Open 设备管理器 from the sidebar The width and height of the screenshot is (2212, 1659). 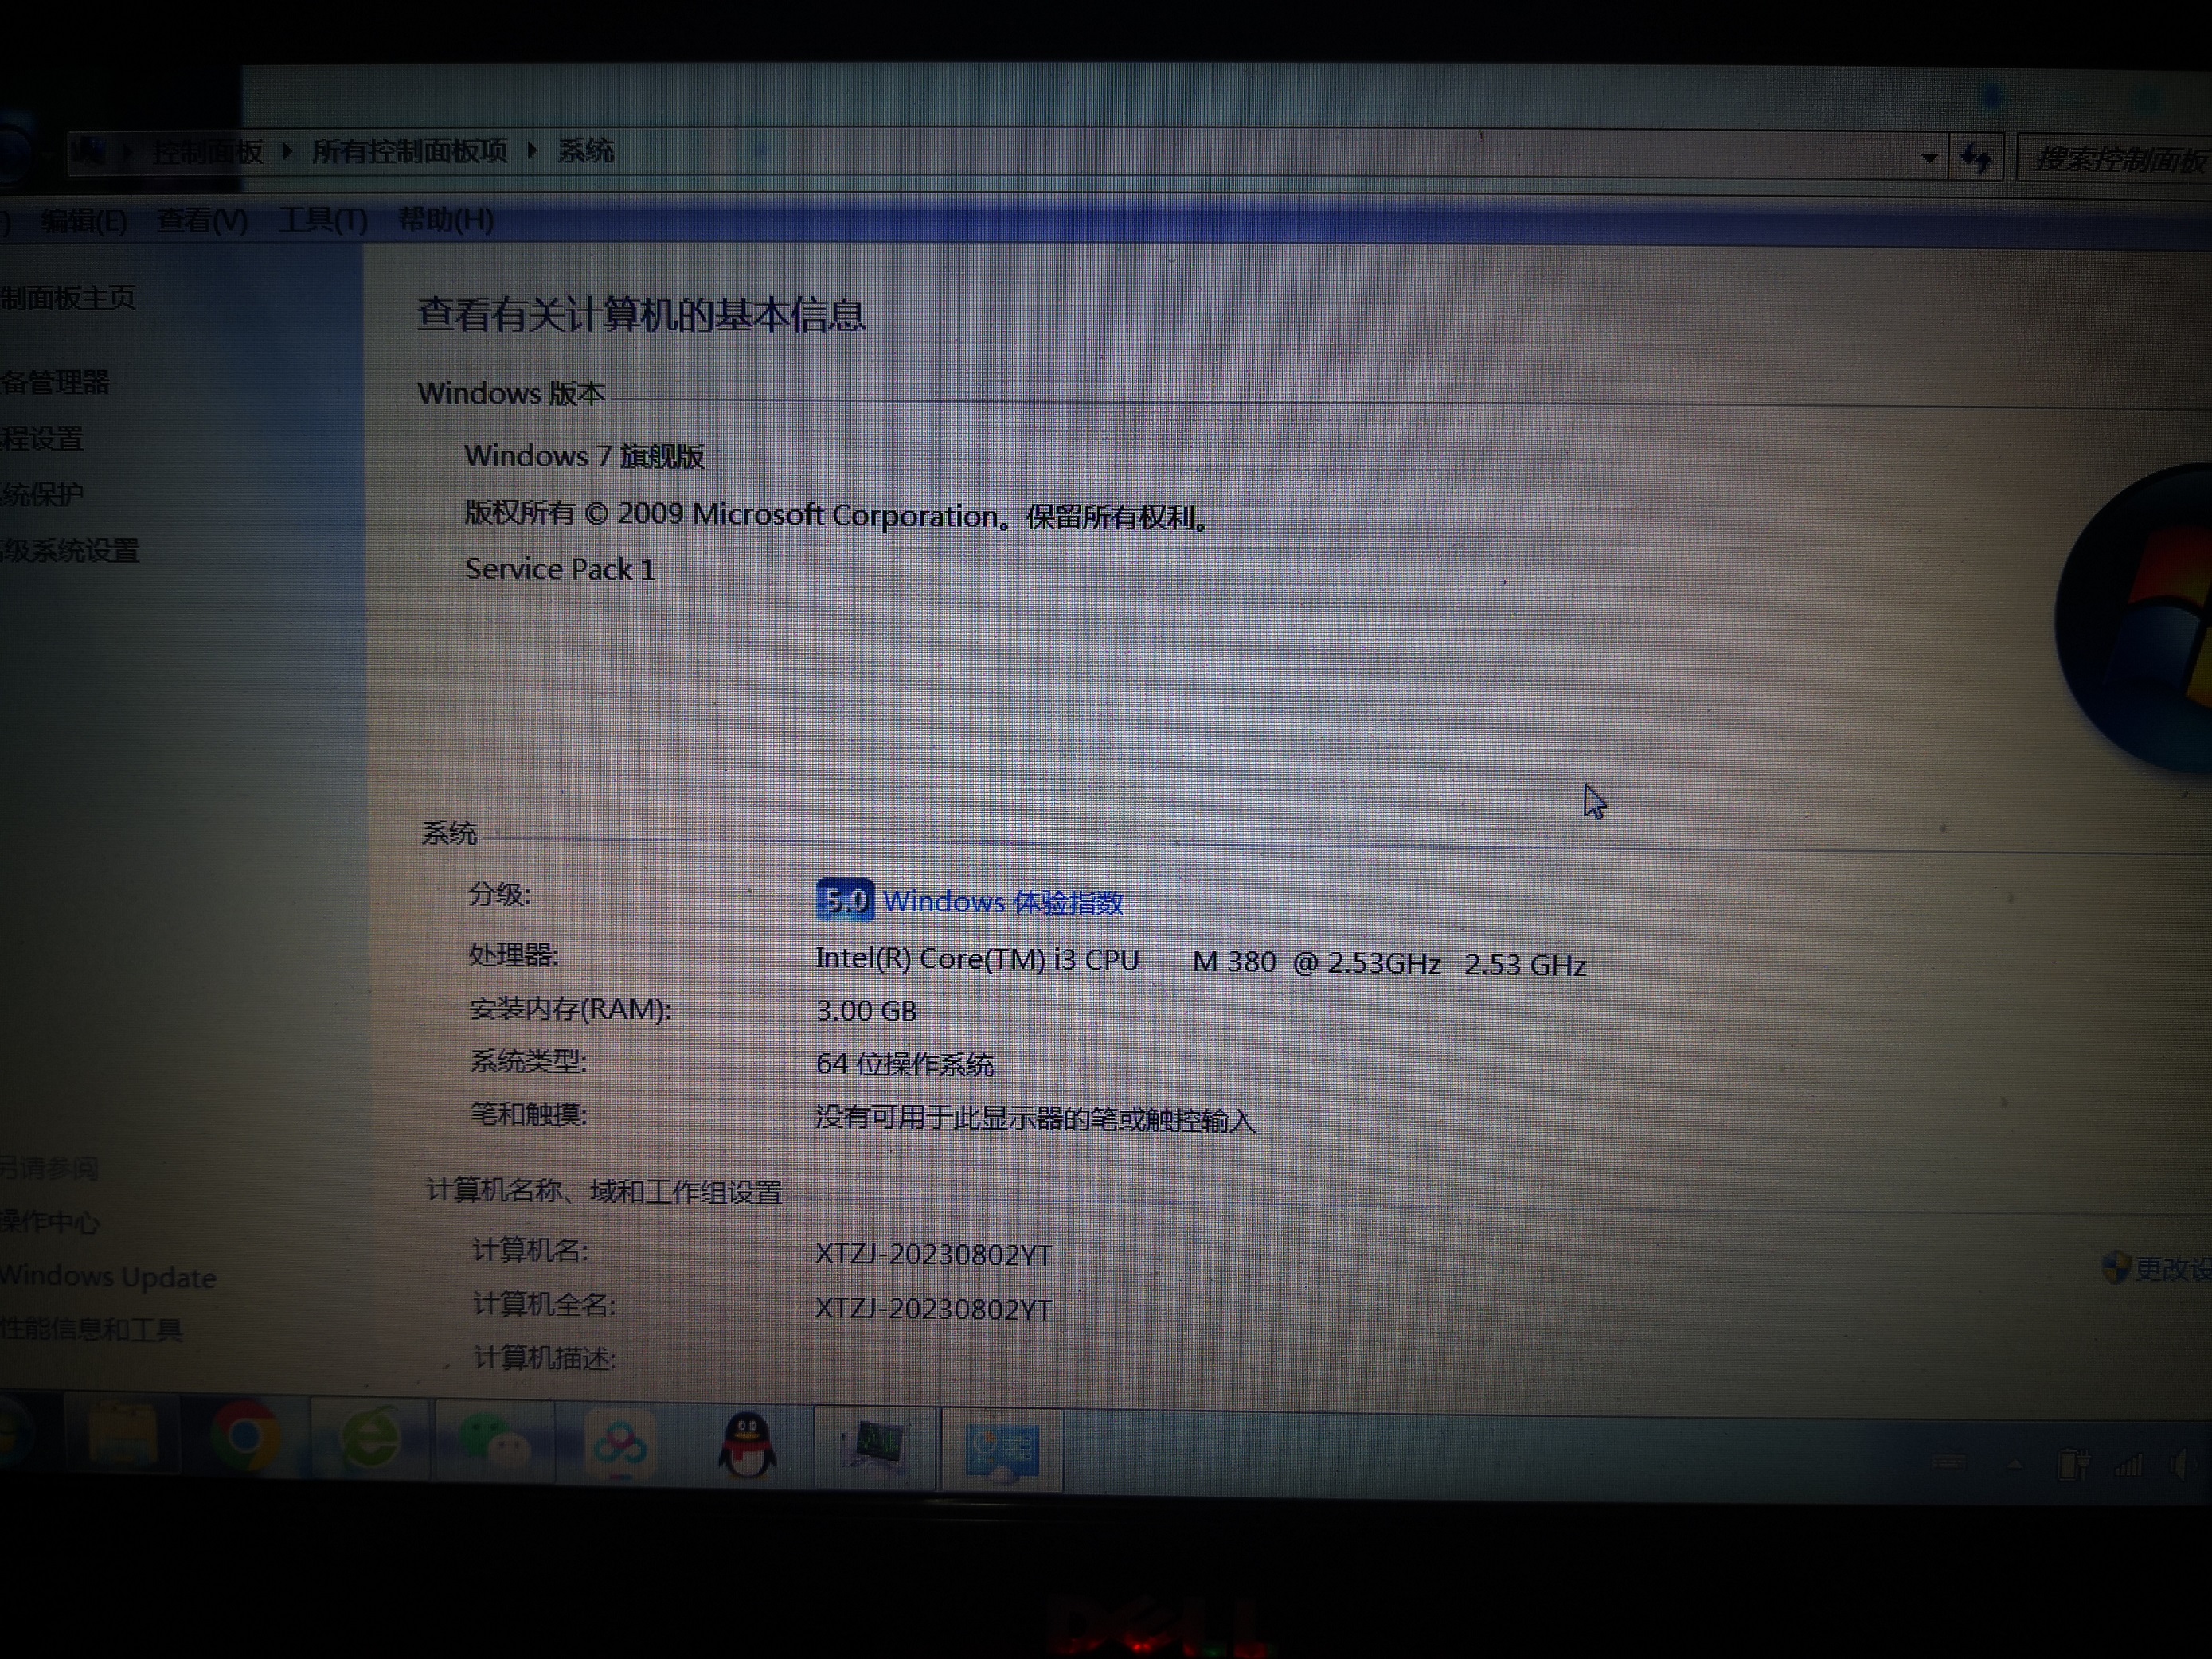click(54, 382)
